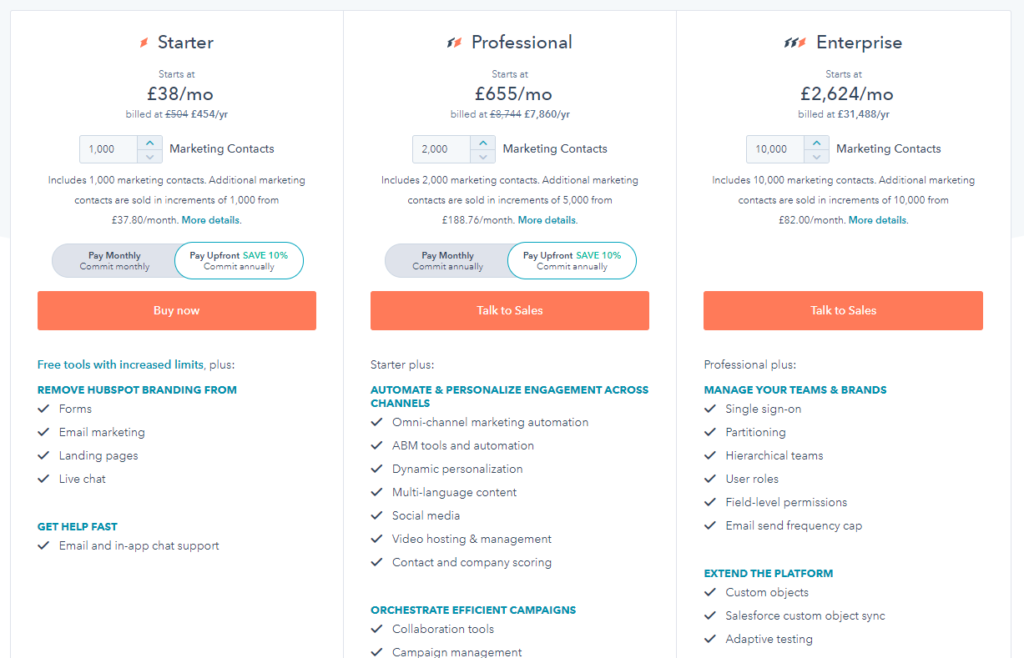Click Talk to Sales under Professional
This screenshot has height=658, width=1024.
[x=509, y=310]
